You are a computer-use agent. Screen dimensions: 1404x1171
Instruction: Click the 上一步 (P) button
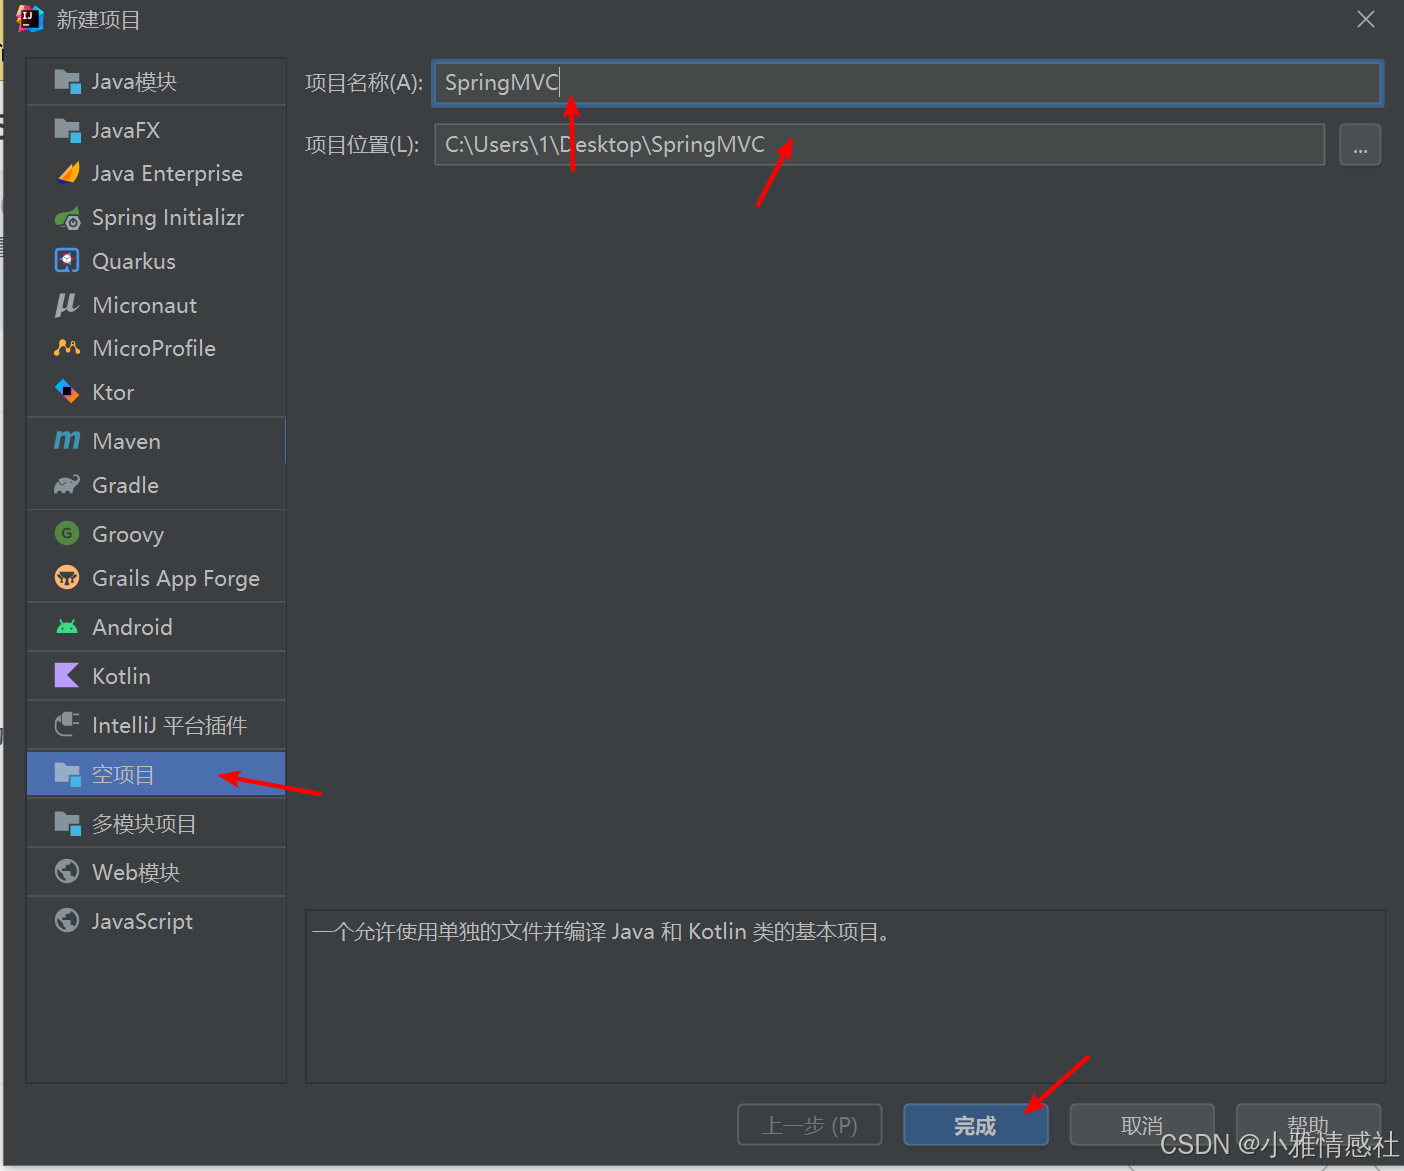click(810, 1125)
